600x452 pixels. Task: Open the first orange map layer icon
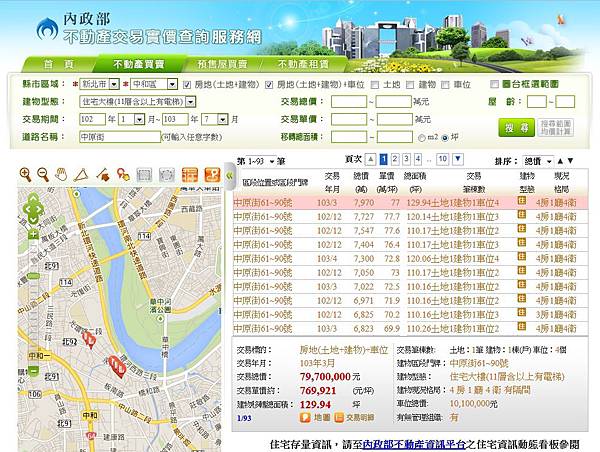click(190, 175)
